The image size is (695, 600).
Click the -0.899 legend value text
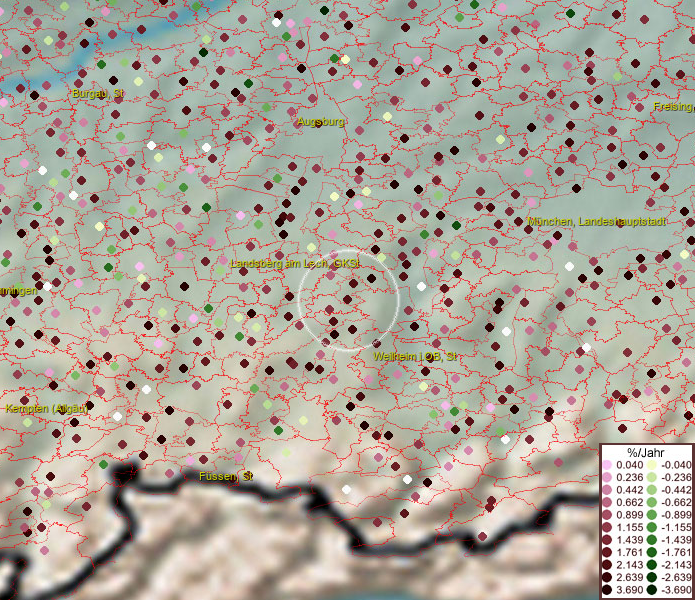(676, 515)
